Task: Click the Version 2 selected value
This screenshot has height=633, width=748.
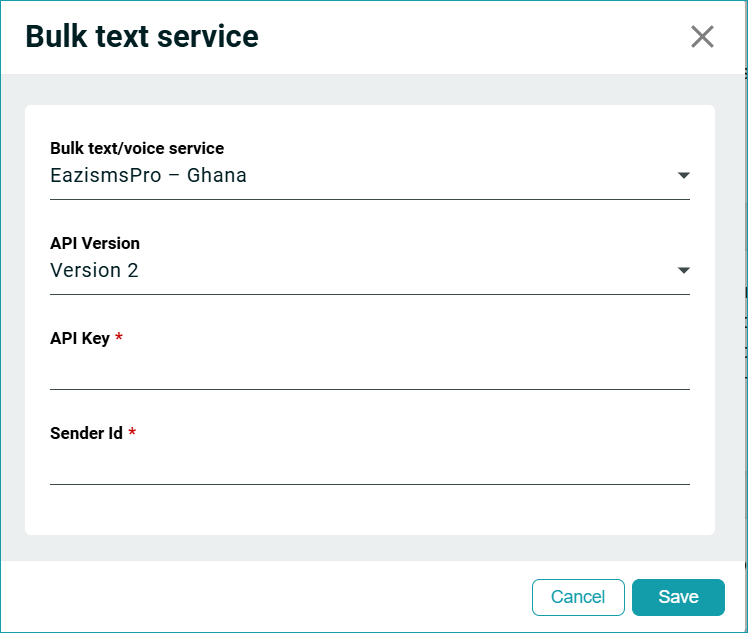Action: coord(94,271)
